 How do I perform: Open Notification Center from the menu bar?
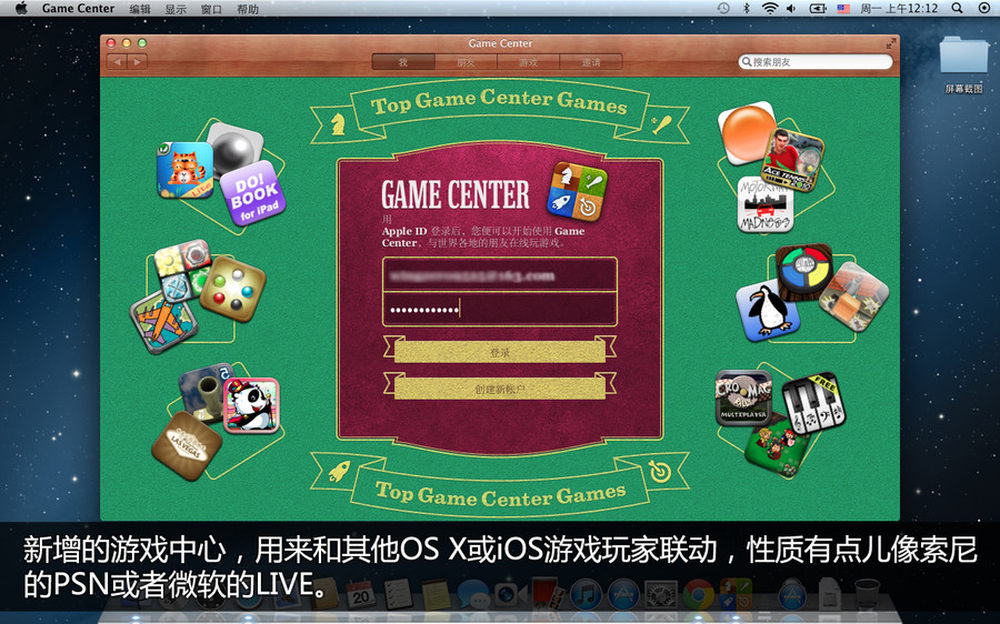(x=984, y=8)
